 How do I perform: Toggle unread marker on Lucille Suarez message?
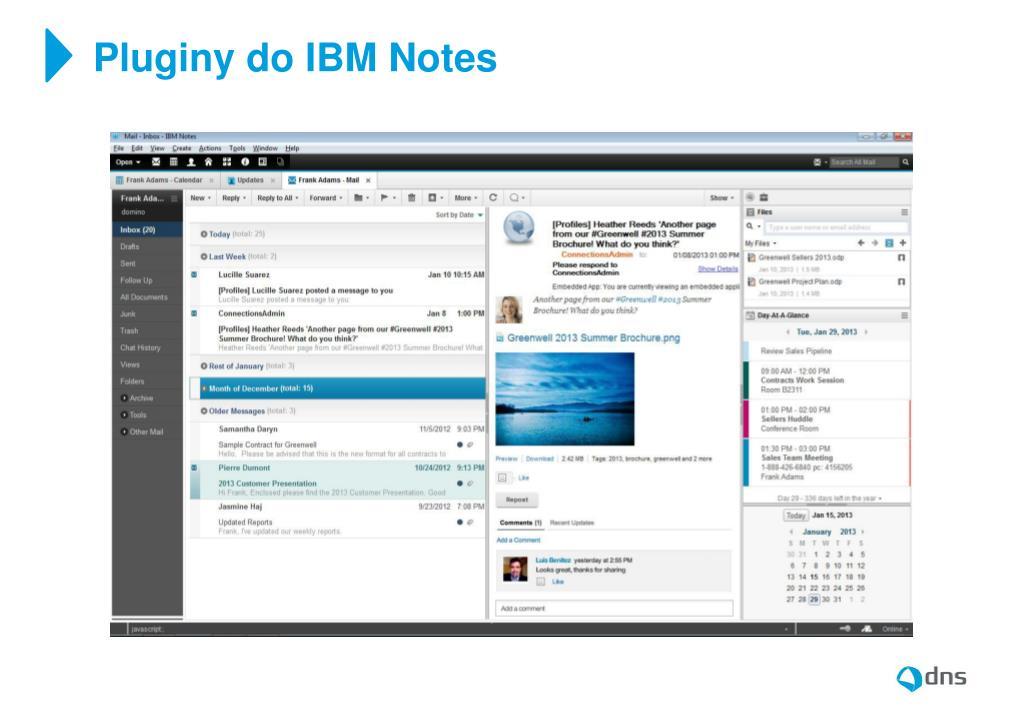(x=194, y=275)
